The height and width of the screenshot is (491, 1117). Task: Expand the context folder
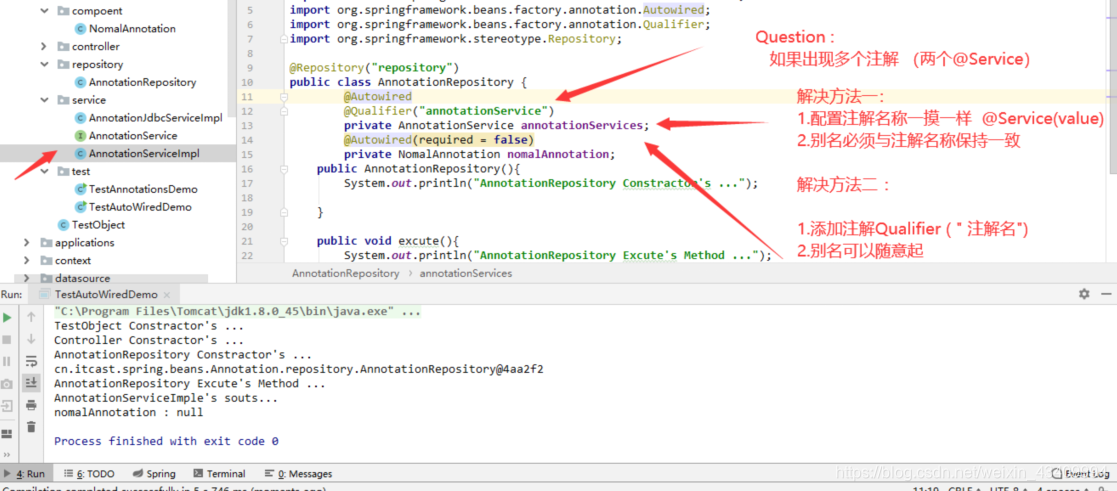point(28,260)
